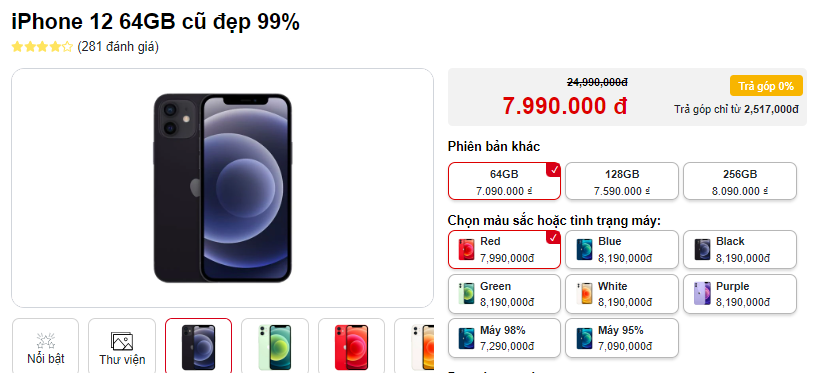Select the White color option
816x373 pixels.
(x=622, y=294)
